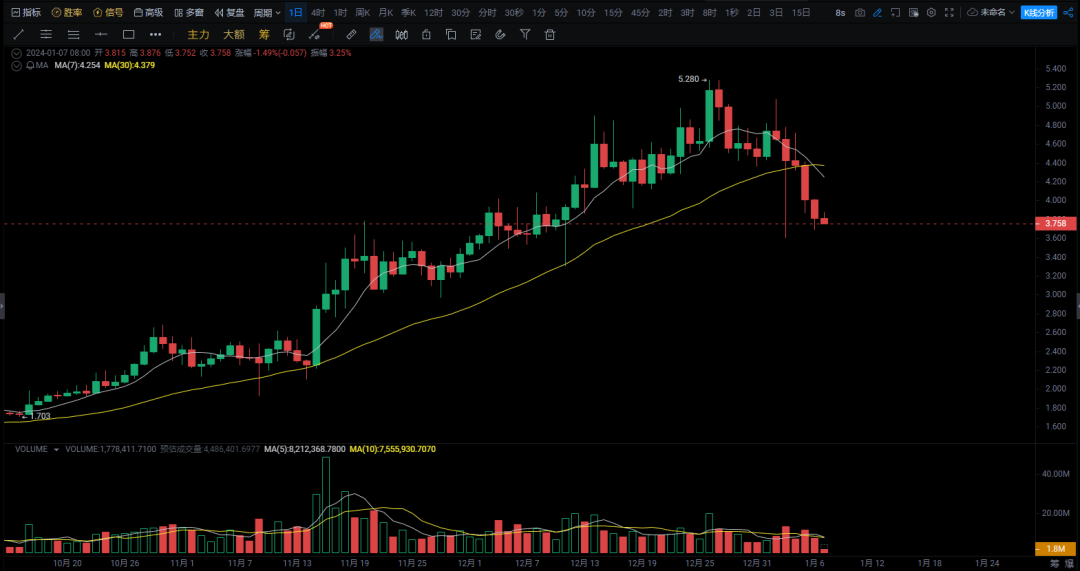Click the 筹 chip distribution button
1080x571 pixels.
point(264,34)
